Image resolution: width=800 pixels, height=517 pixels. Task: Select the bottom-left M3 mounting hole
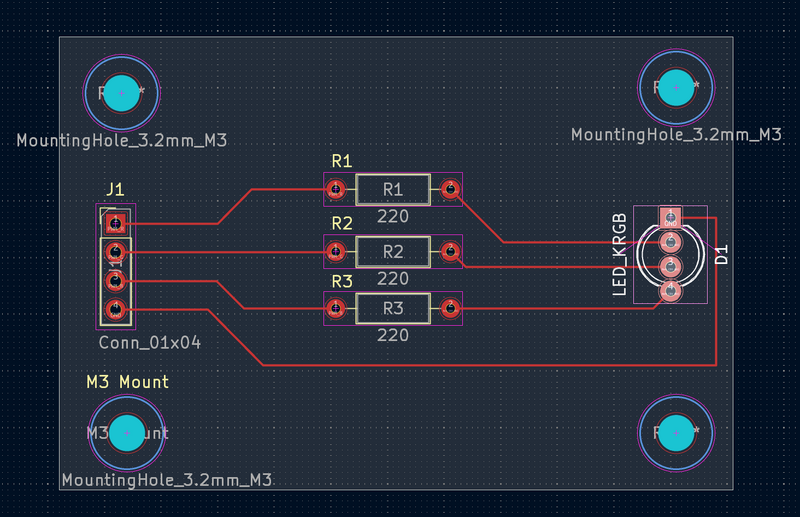pos(127,433)
